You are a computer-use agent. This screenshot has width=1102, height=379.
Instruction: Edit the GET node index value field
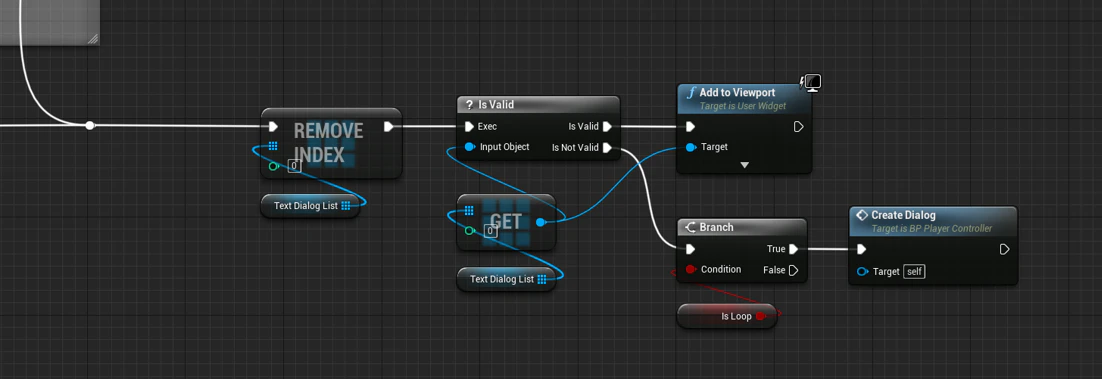point(491,231)
